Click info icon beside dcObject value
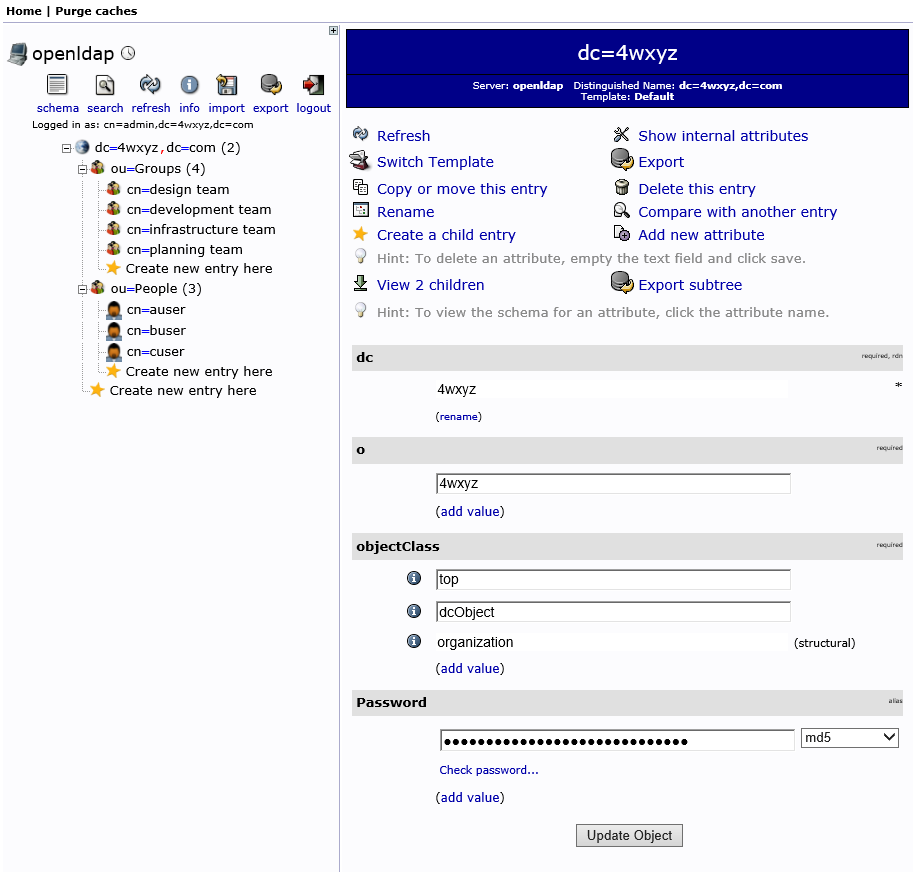 (414, 611)
